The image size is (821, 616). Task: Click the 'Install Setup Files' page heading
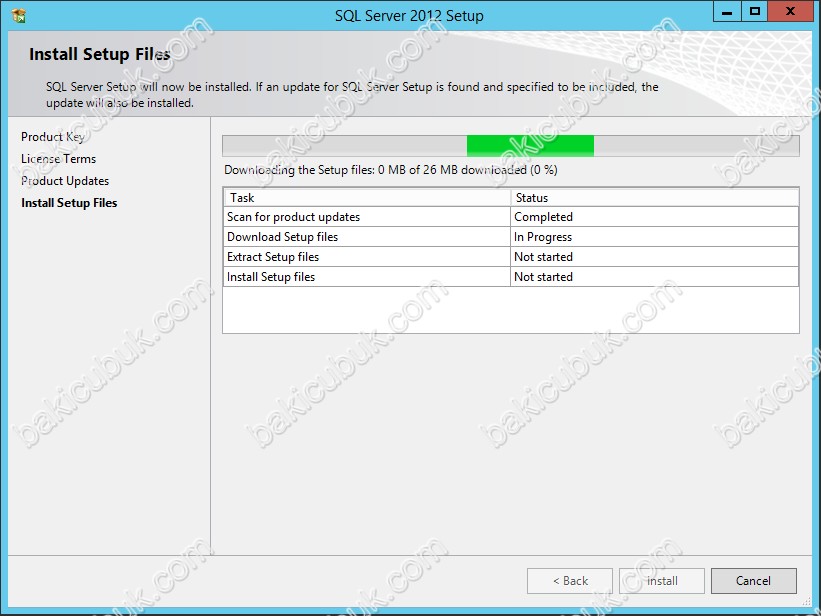pyautogui.click(x=99, y=54)
